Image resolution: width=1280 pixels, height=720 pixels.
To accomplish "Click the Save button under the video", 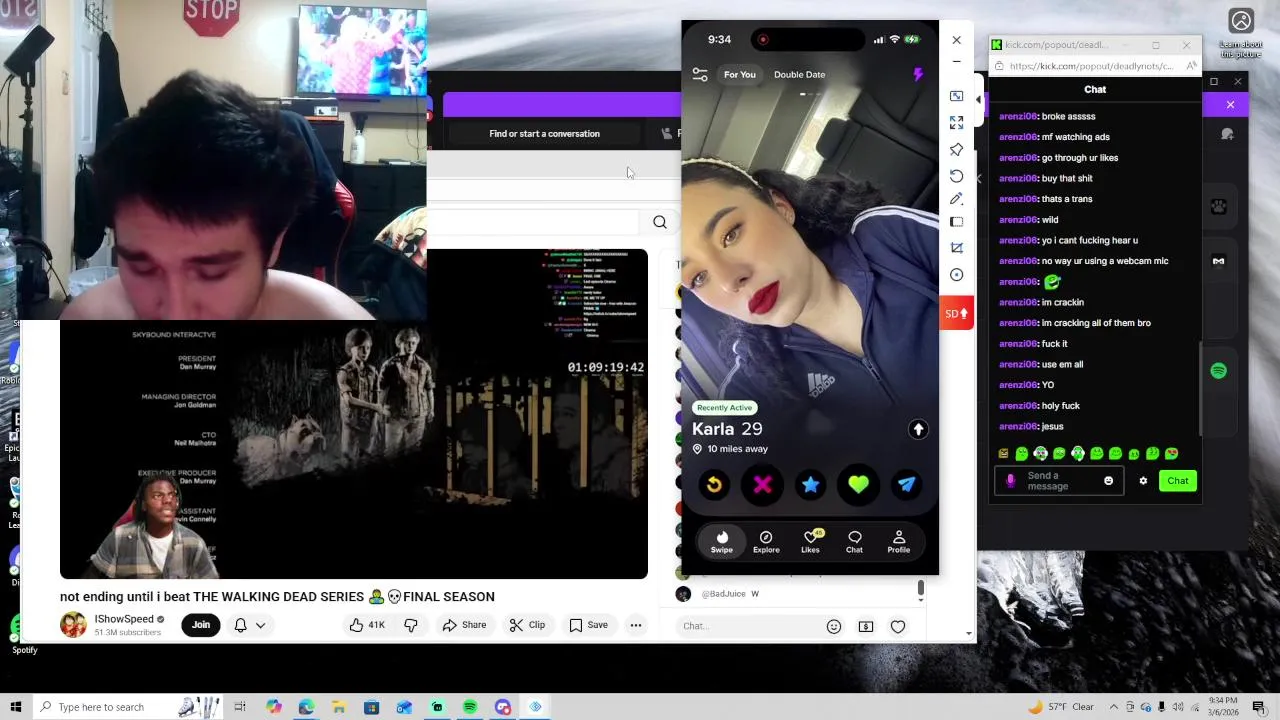I will coord(588,625).
